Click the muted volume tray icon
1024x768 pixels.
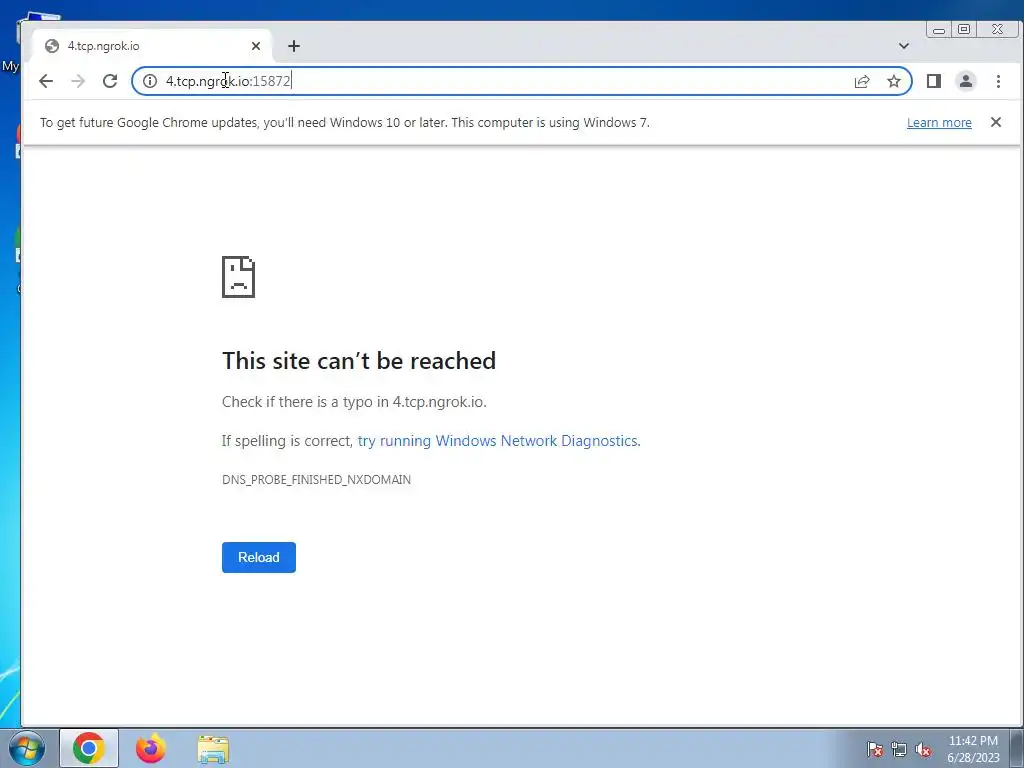[x=923, y=749]
